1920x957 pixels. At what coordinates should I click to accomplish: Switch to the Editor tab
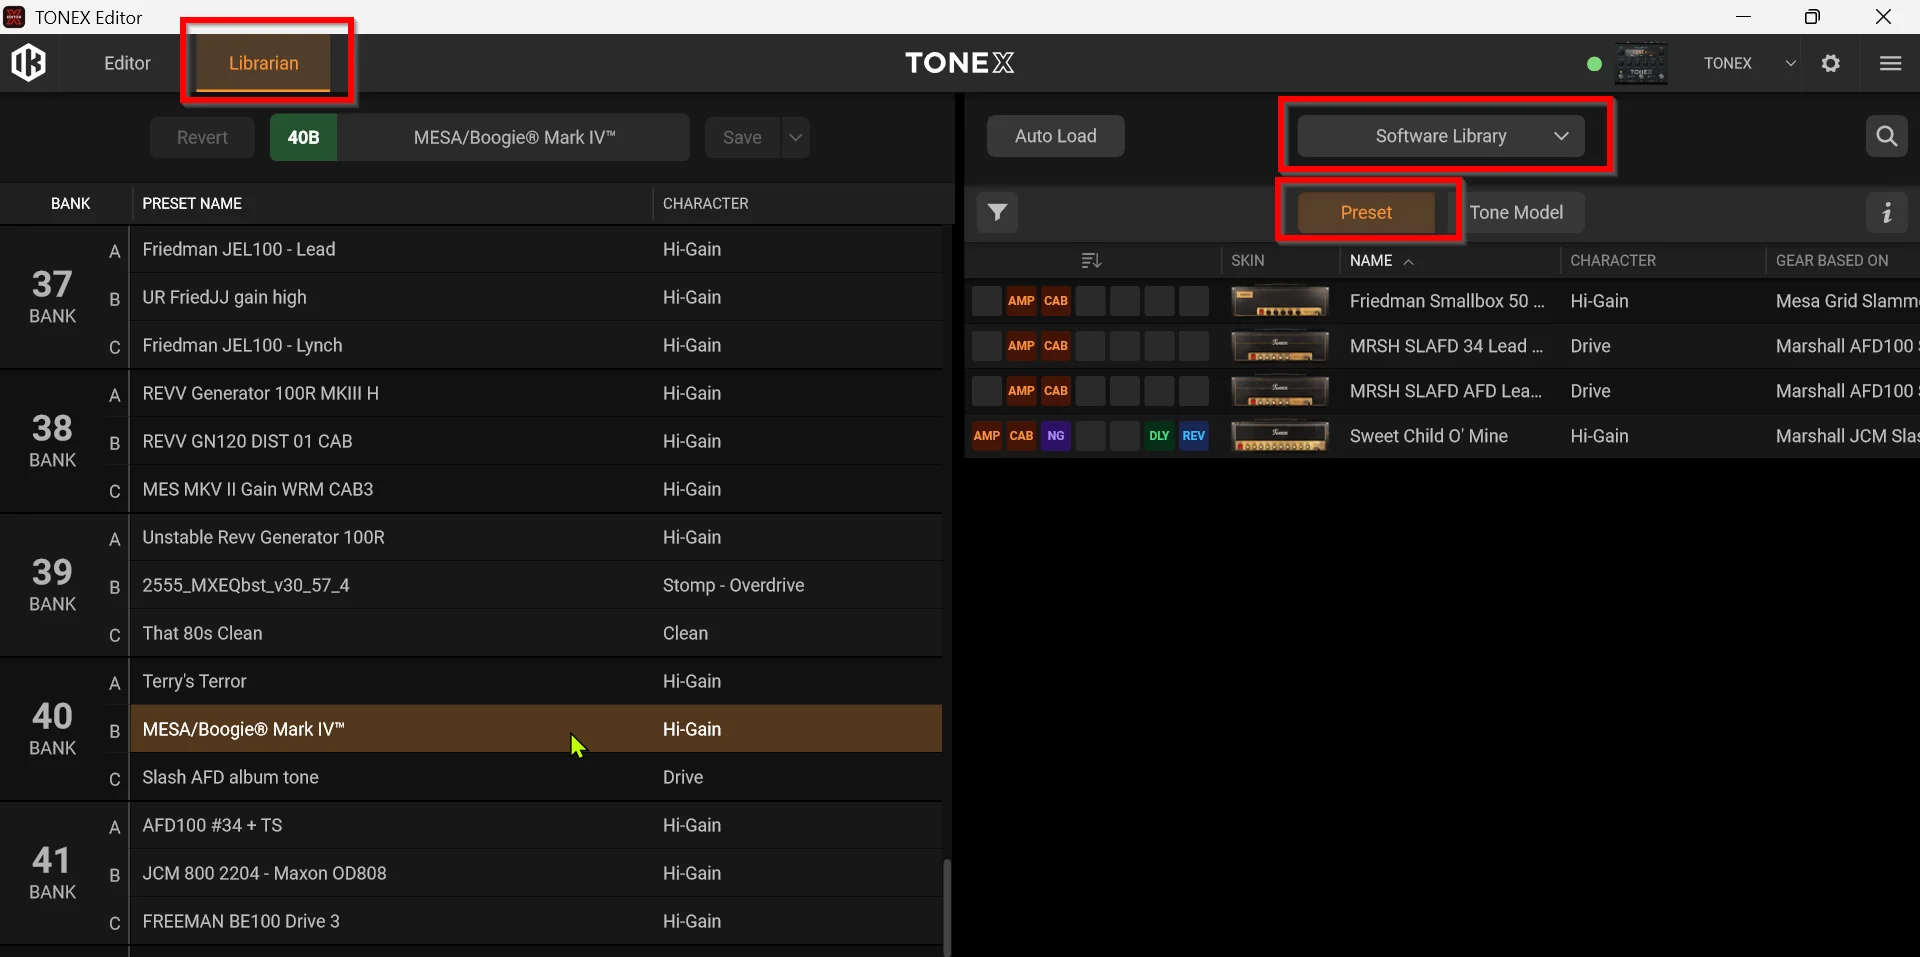point(127,63)
